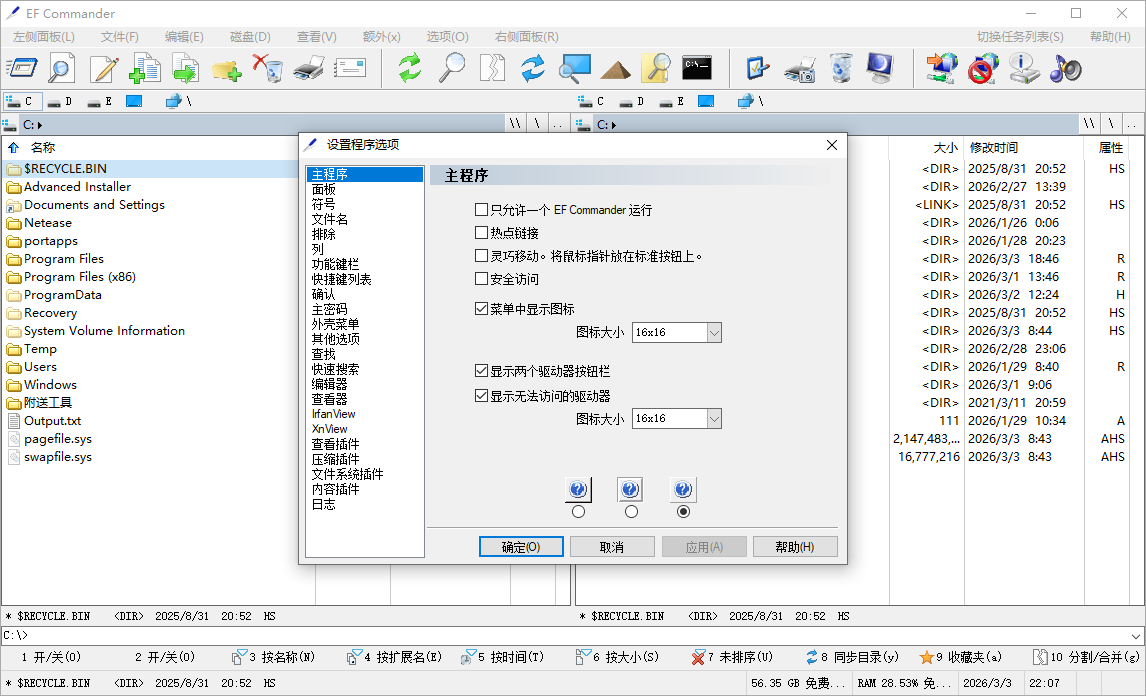Image resolution: width=1146 pixels, height=696 pixels.
Task: Open the 选项(O) menu
Action: point(446,36)
